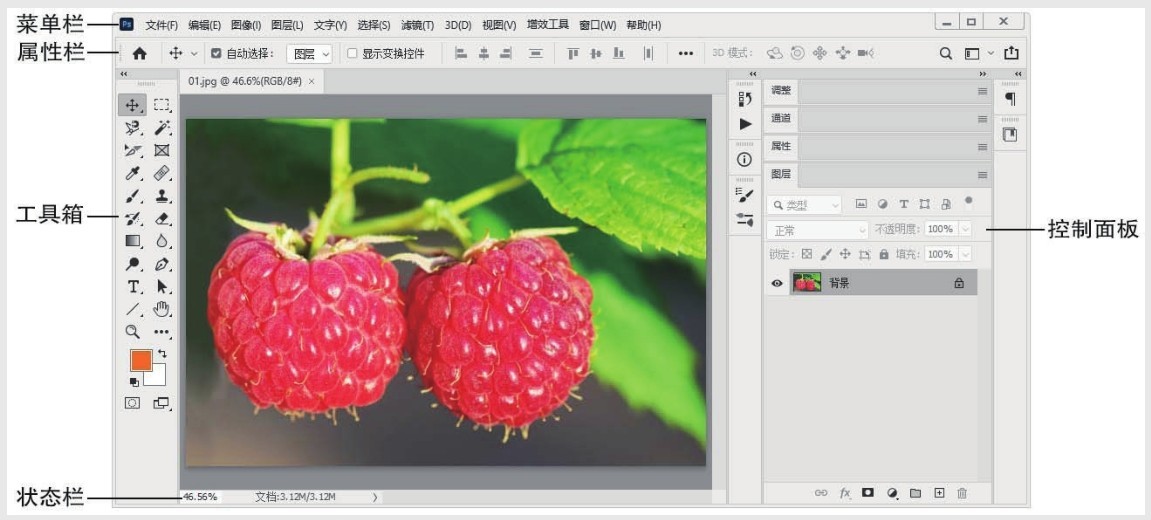Screen dimensions: 1151x520
Task: Create new group folder icon
Action: (915, 493)
